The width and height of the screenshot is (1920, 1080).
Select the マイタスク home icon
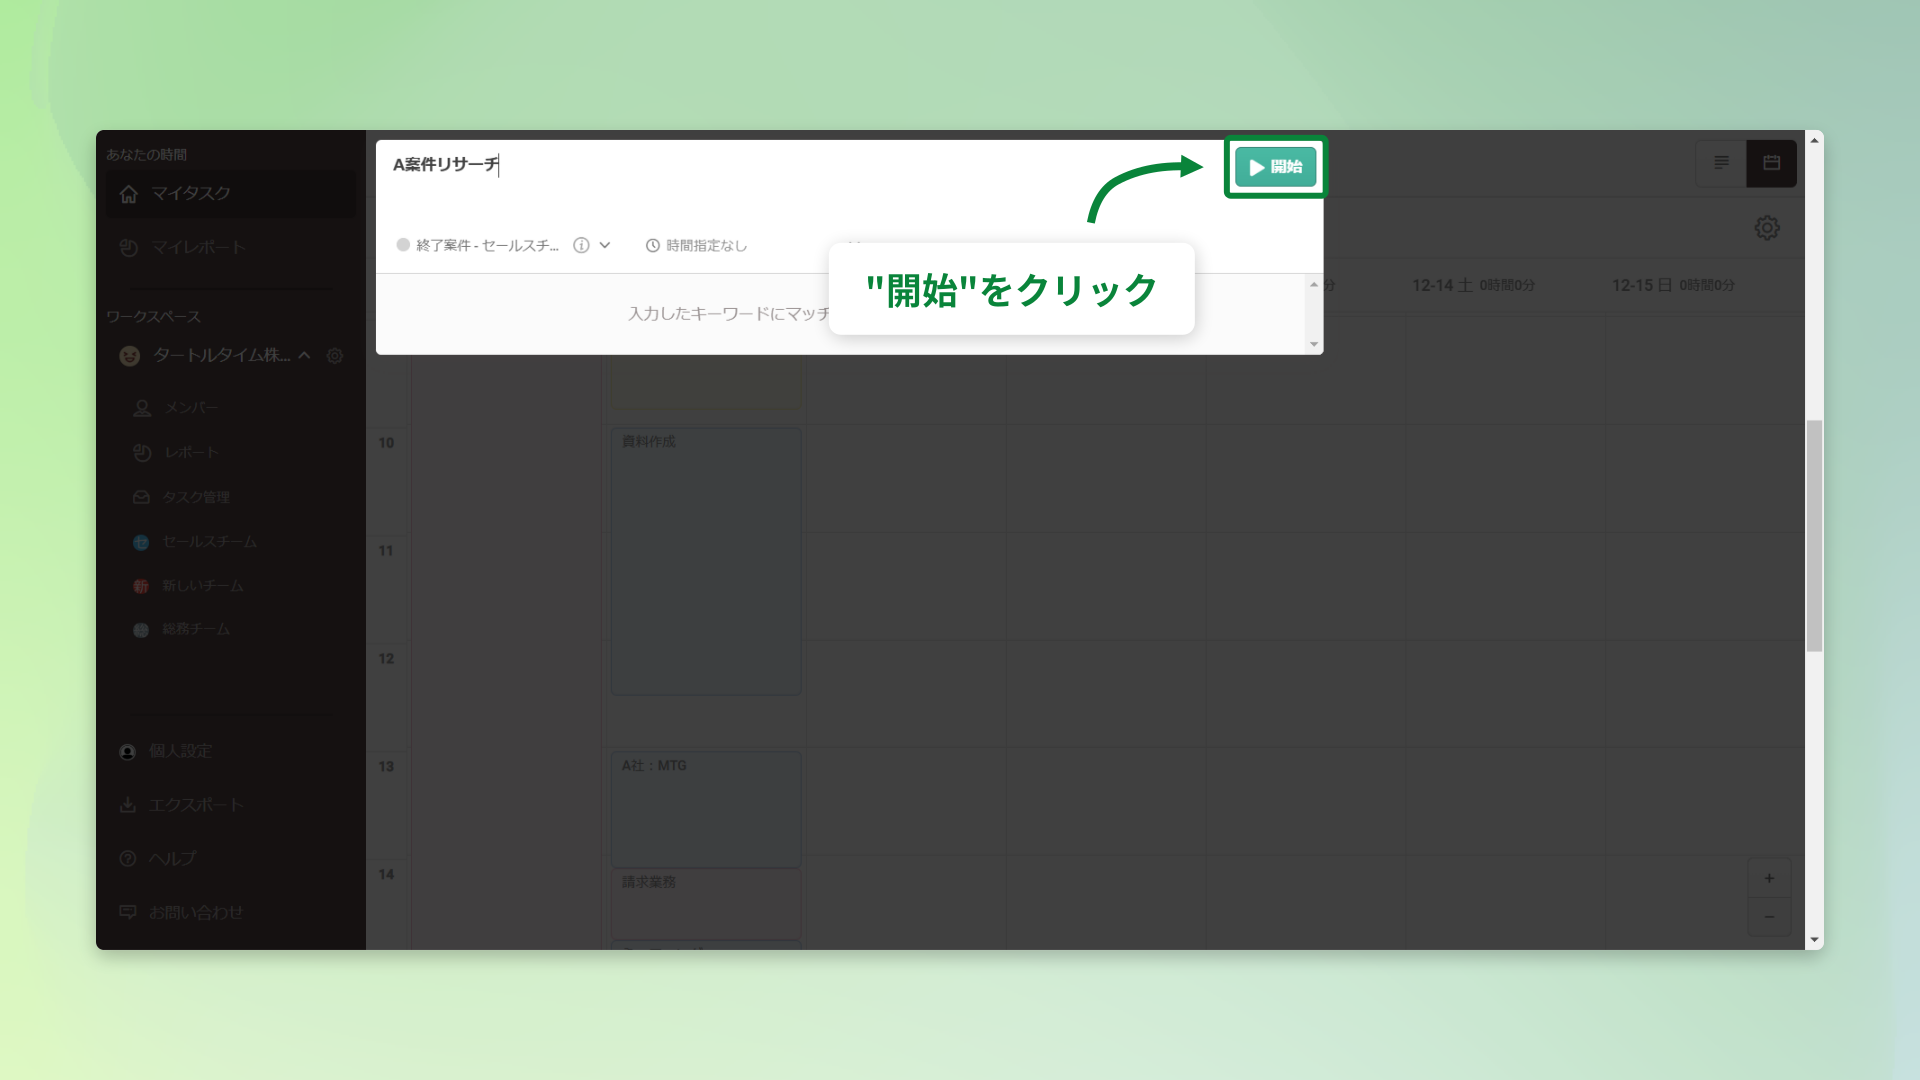(x=129, y=194)
